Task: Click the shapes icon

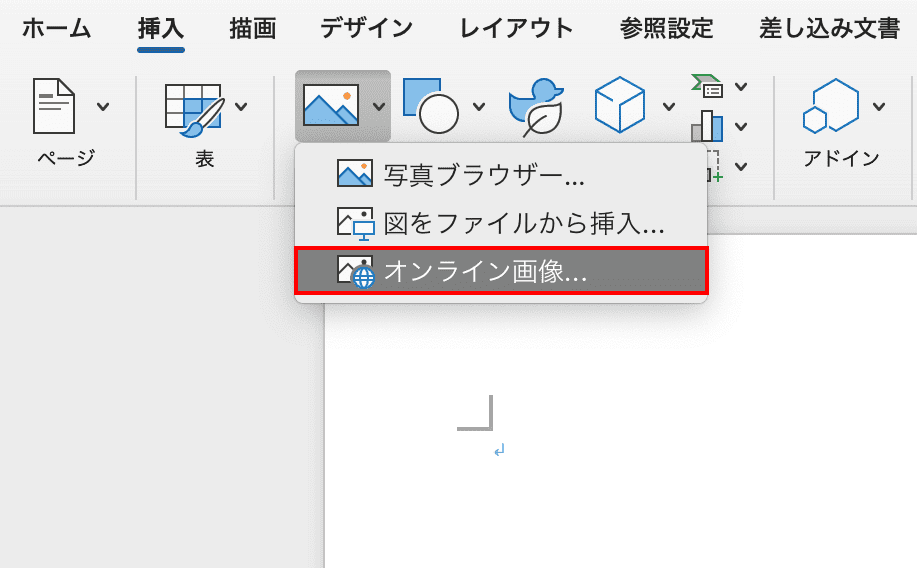Action: click(430, 105)
